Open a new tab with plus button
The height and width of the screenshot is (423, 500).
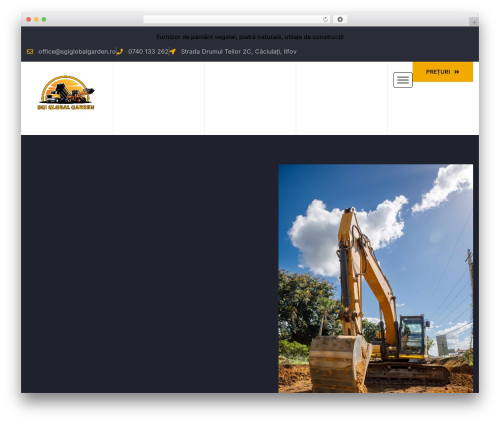coord(474,22)
